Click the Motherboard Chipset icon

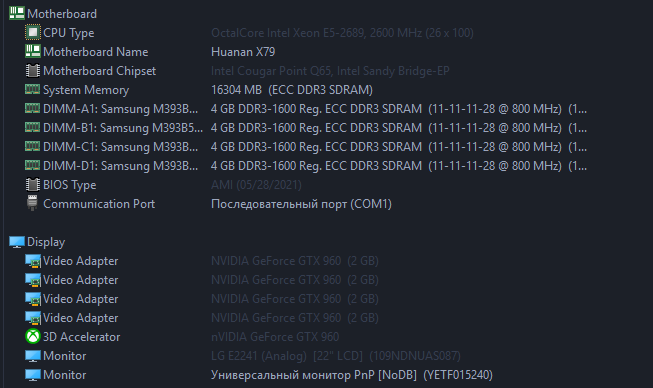pyautogui.click(x=32, y=71)
